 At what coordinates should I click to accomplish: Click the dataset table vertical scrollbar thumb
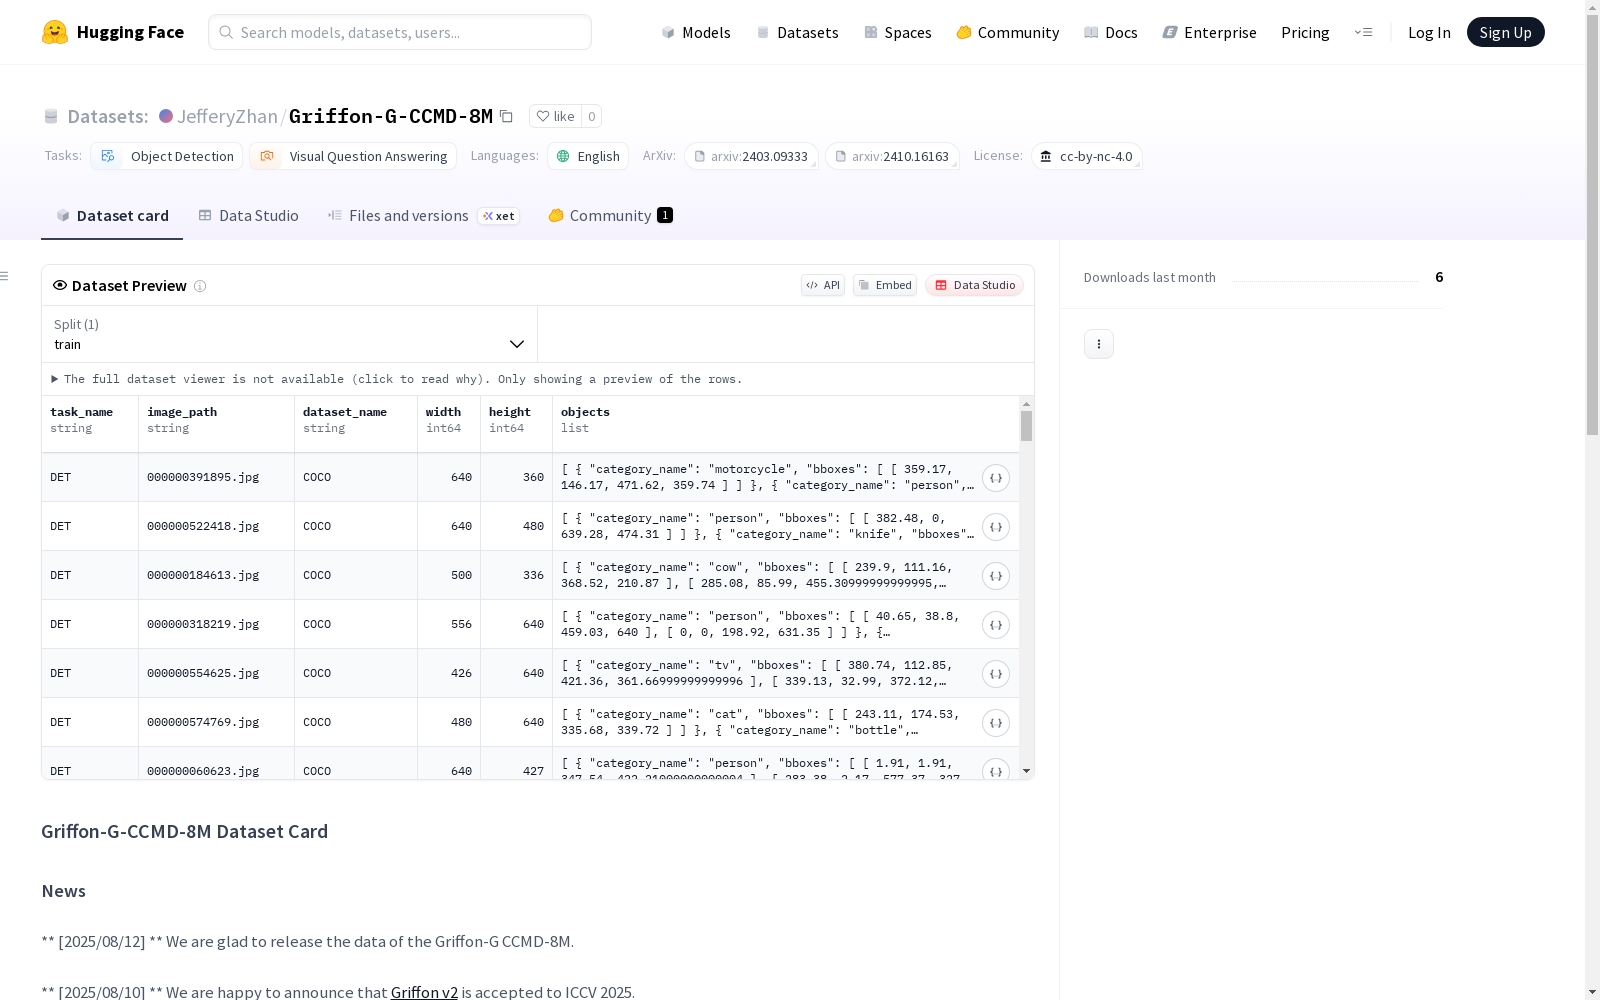1026,426
